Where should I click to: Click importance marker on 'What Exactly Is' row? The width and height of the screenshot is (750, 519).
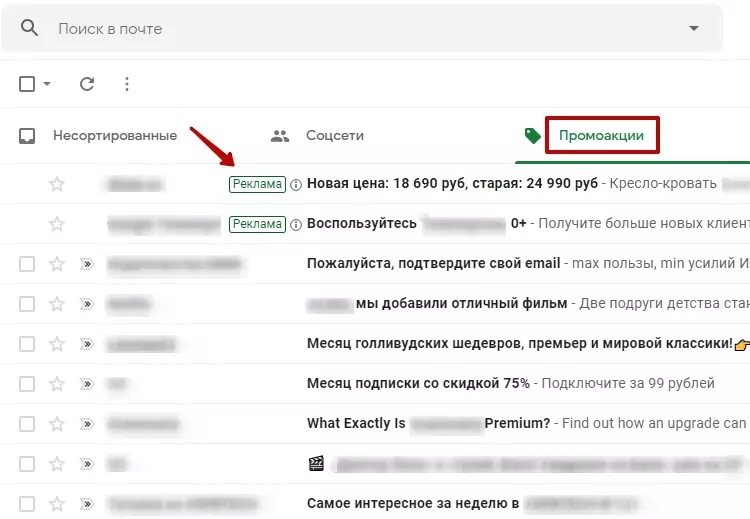tap(87, 424)
